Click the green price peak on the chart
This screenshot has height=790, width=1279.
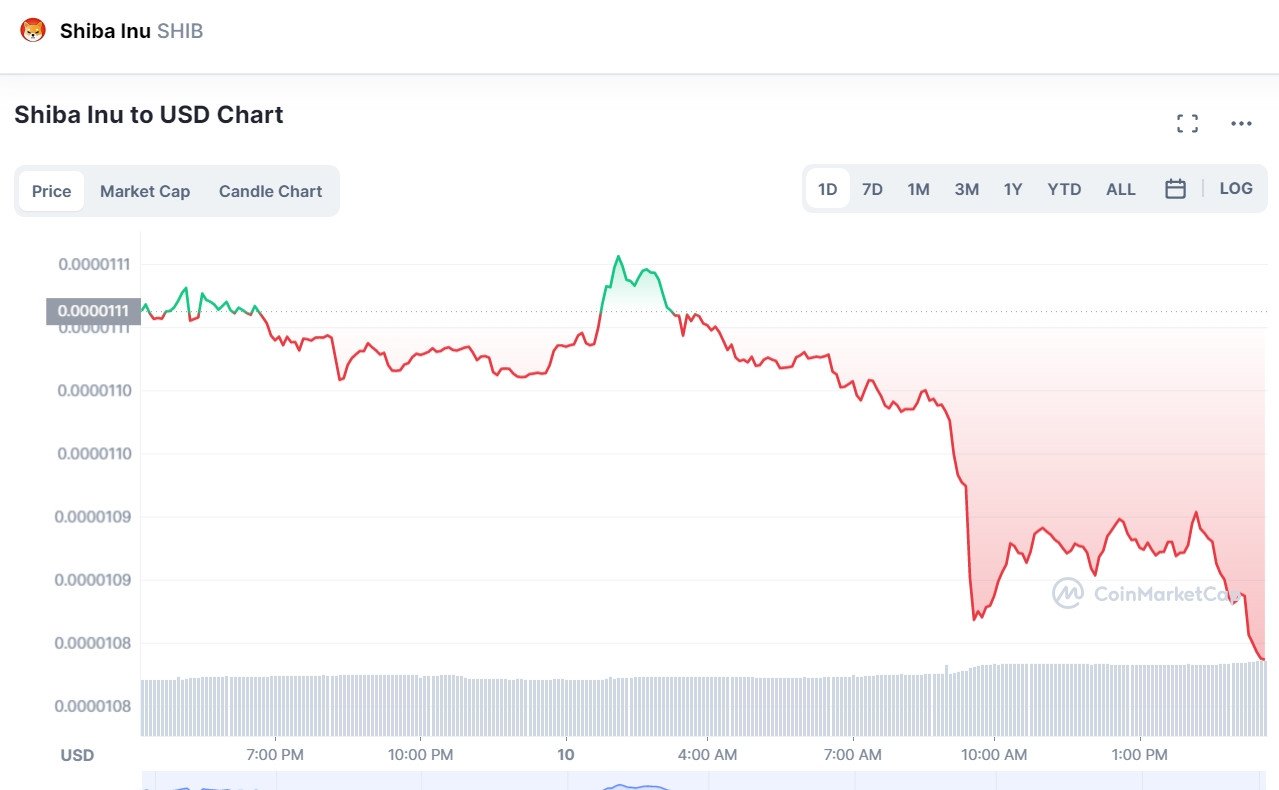click(x=618, y=257)
